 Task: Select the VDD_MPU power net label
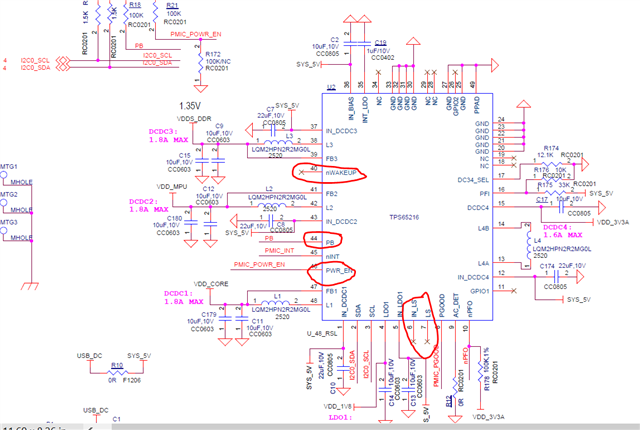pos(172,187)
